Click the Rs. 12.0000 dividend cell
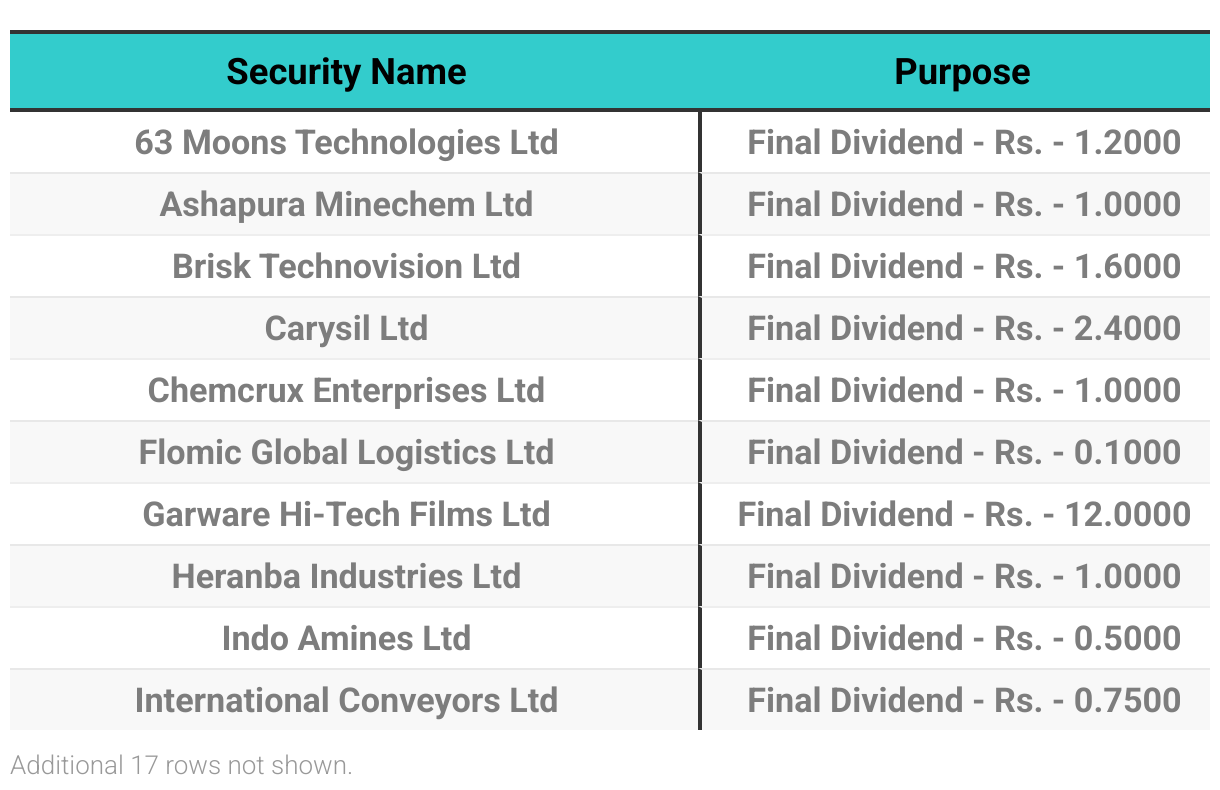The height and width of the screenshot is (790, 1220). (964, 514)
